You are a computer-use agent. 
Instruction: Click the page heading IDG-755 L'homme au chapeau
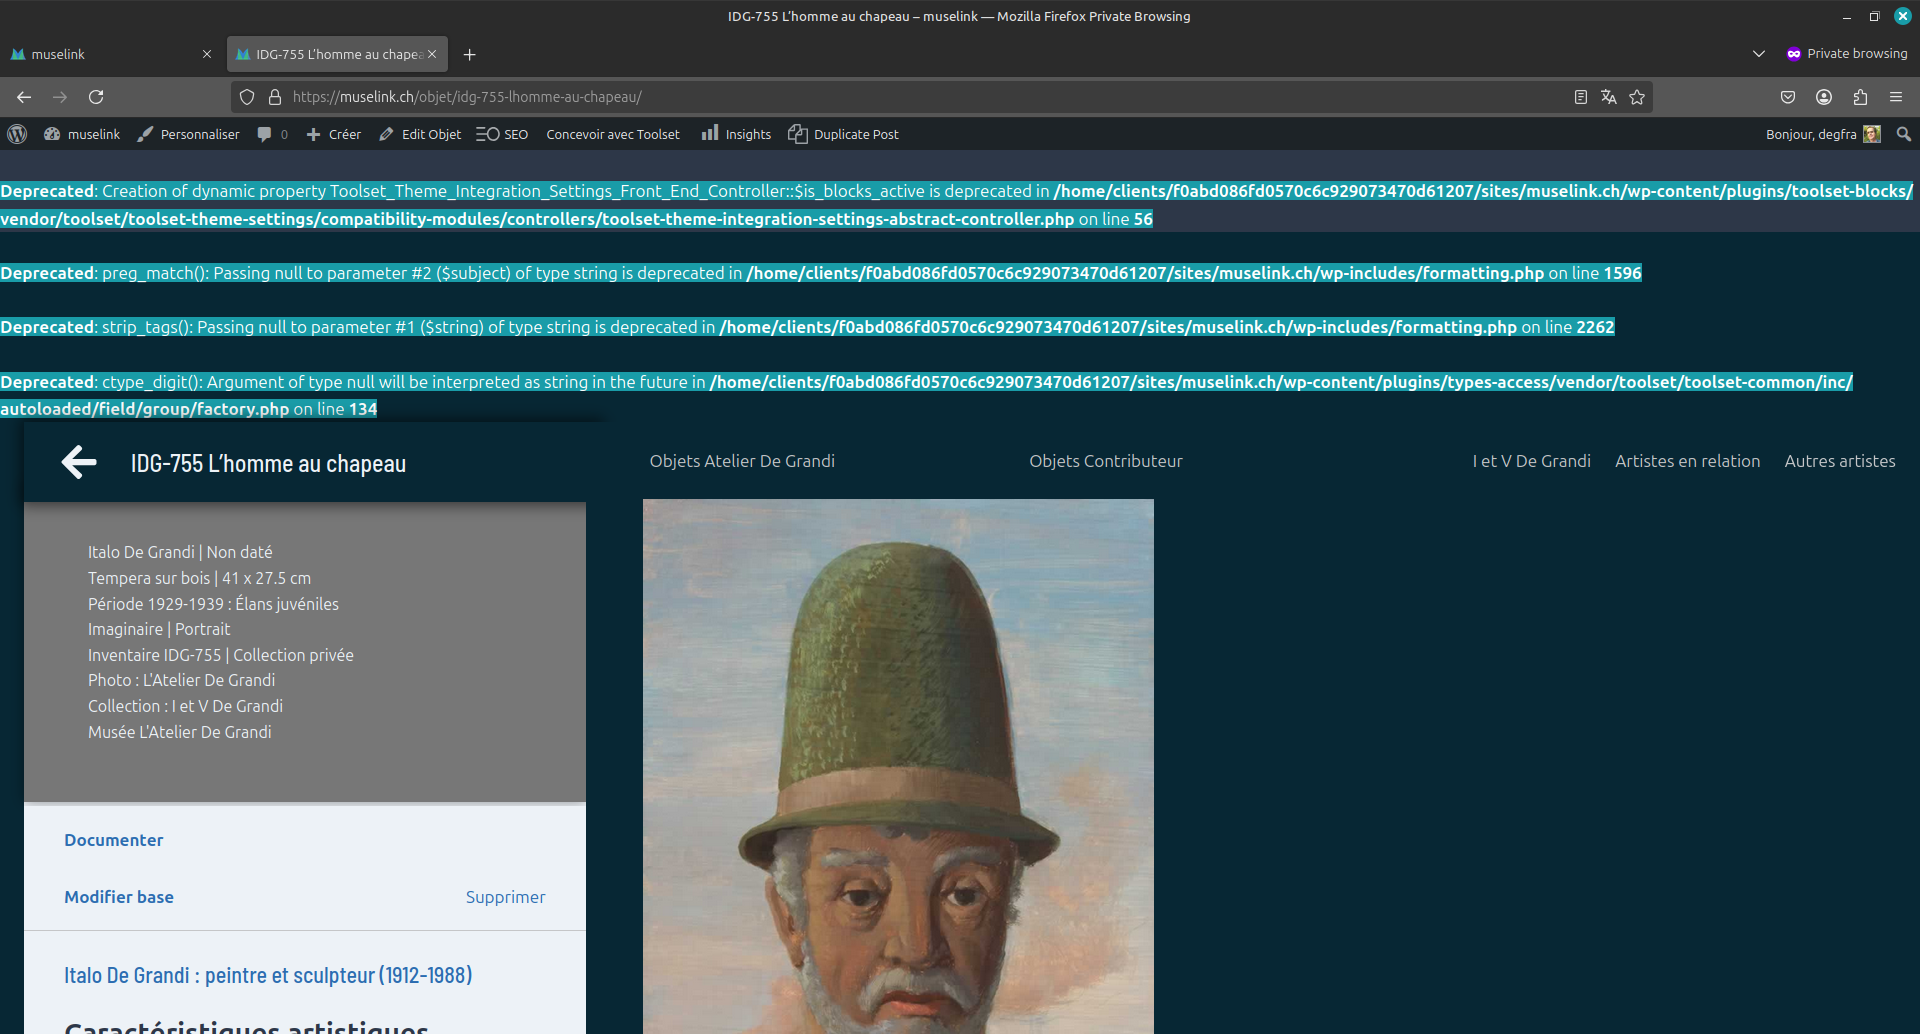point(268,463)
